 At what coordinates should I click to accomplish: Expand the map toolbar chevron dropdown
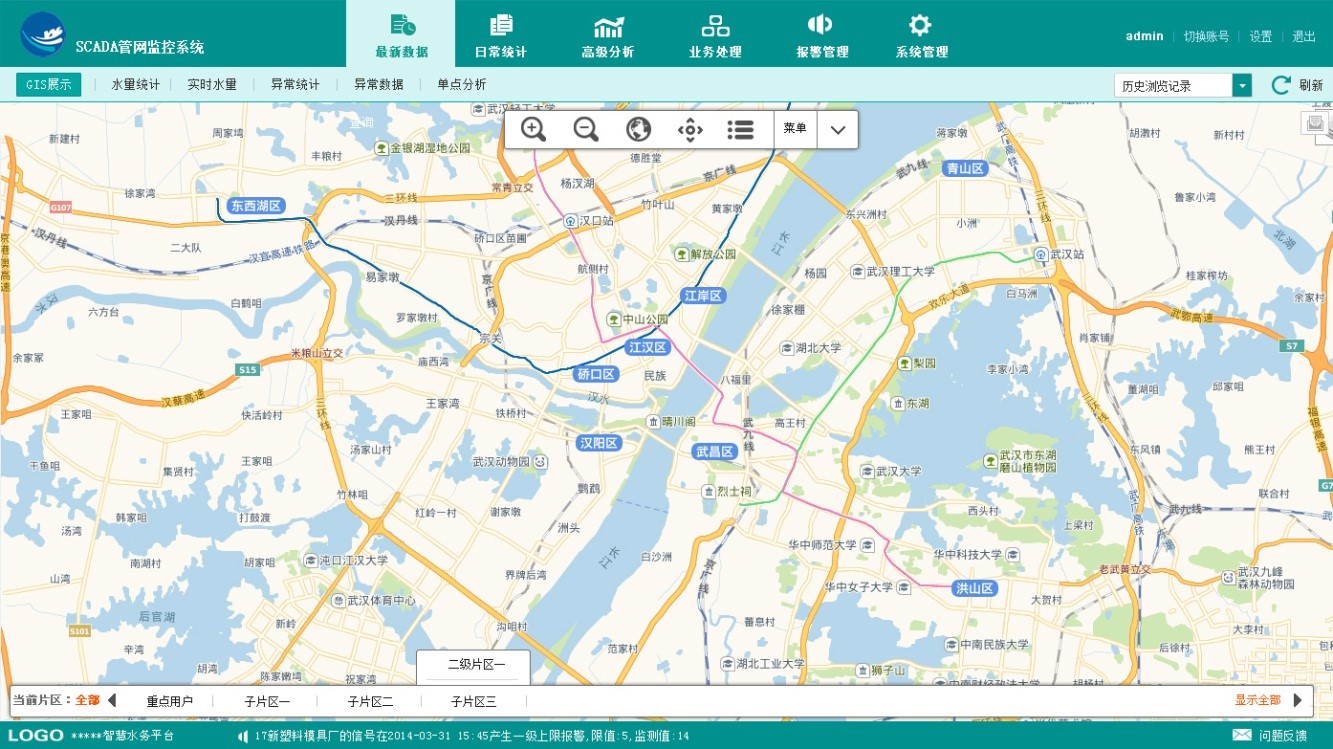tap(838, 129)
